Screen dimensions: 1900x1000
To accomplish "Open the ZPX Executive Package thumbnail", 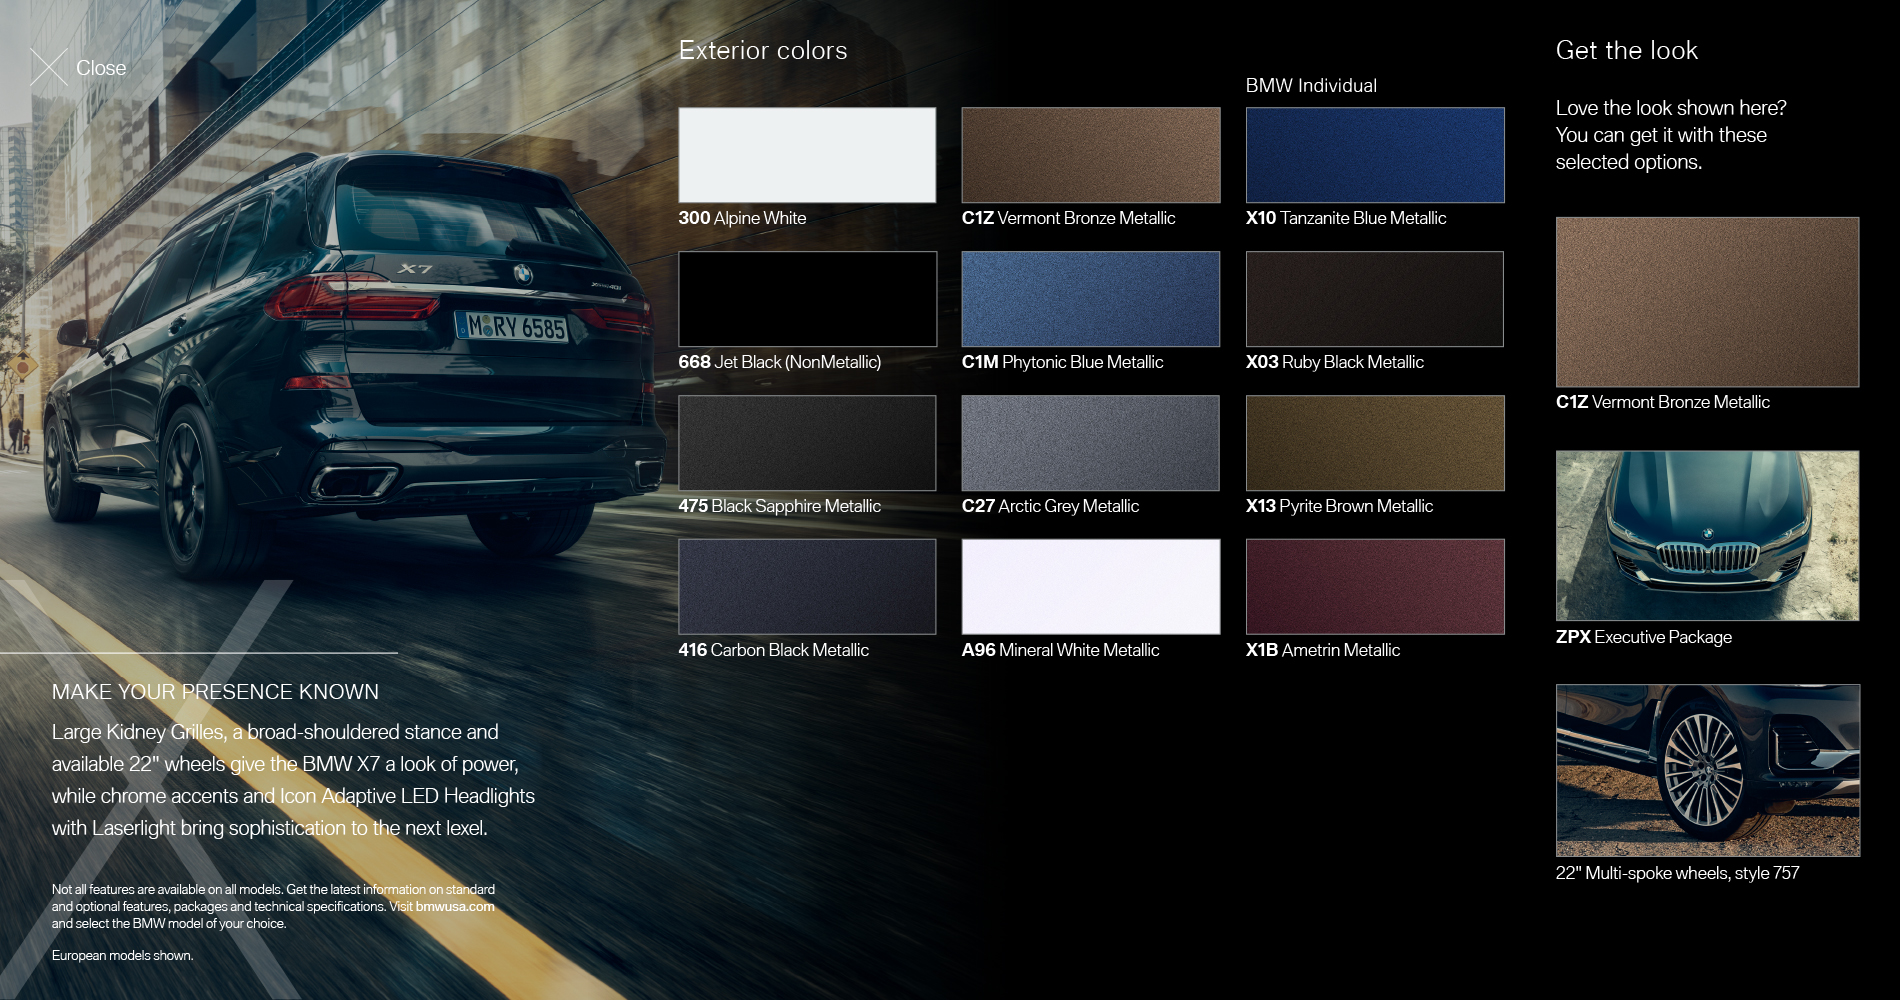I will (x=1707, y=536).
